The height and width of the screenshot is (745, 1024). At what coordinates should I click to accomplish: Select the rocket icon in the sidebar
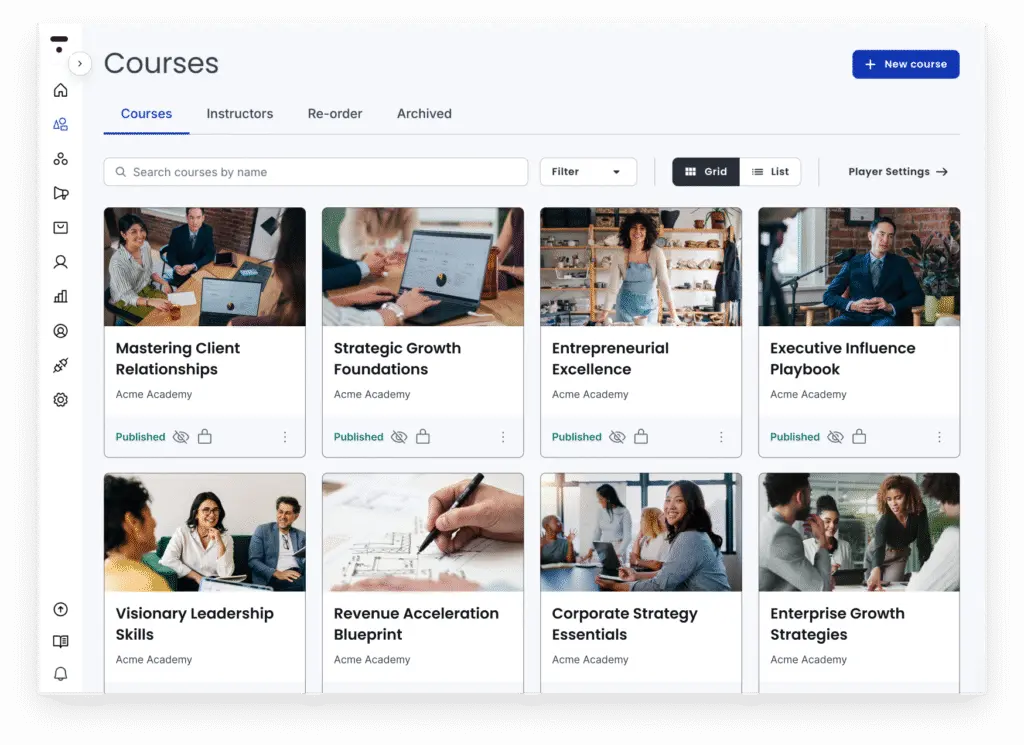[x=60, y=365]
